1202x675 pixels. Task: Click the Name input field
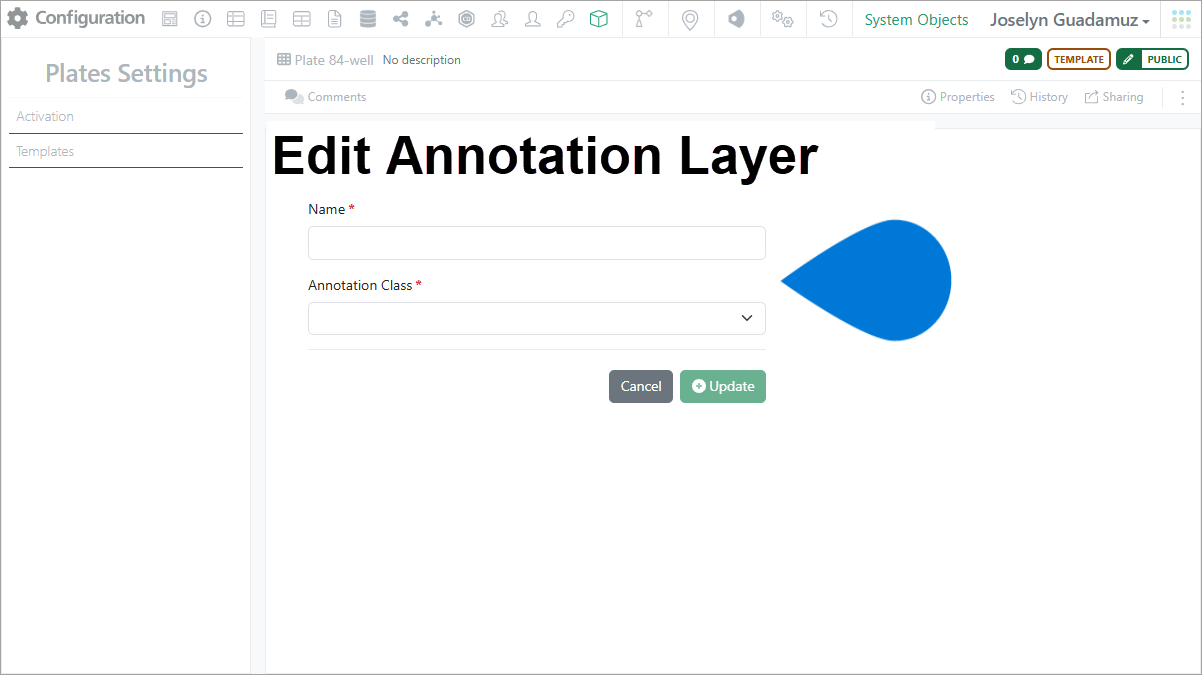click(x=537, y=243)
